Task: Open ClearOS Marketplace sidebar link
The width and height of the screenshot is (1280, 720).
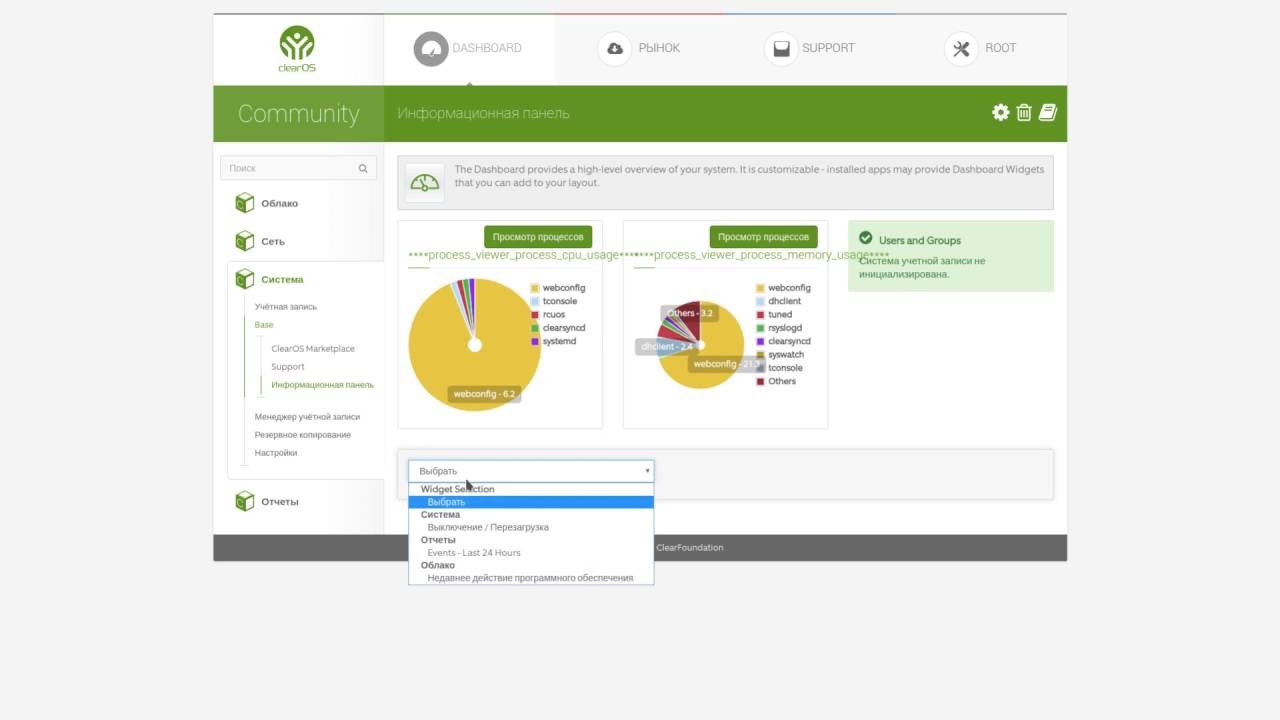Action: point(313,349)
